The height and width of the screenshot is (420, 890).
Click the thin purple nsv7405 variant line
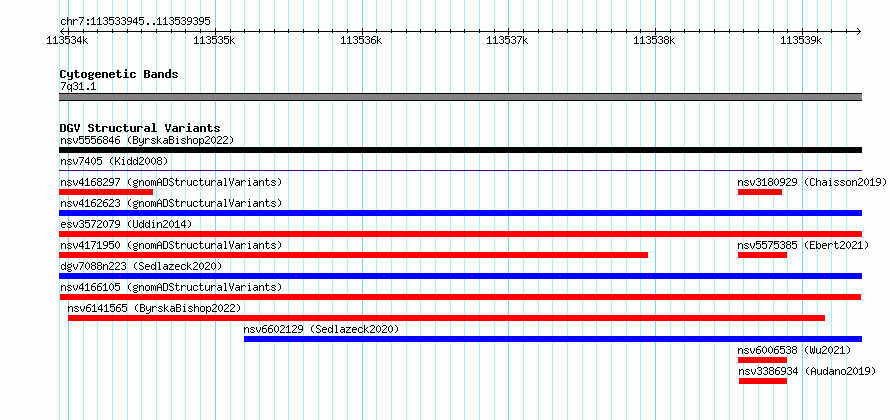[x=460, y=170]
